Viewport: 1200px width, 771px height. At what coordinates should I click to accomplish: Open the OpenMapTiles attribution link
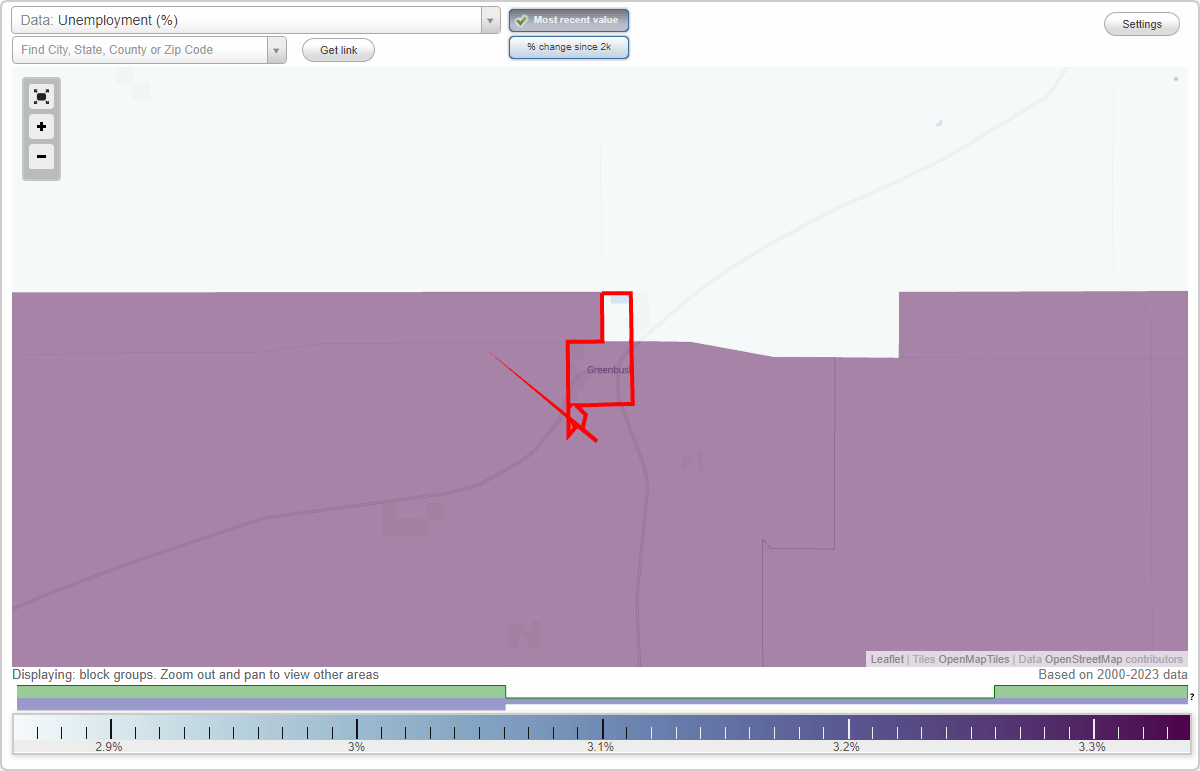[973, 659]
